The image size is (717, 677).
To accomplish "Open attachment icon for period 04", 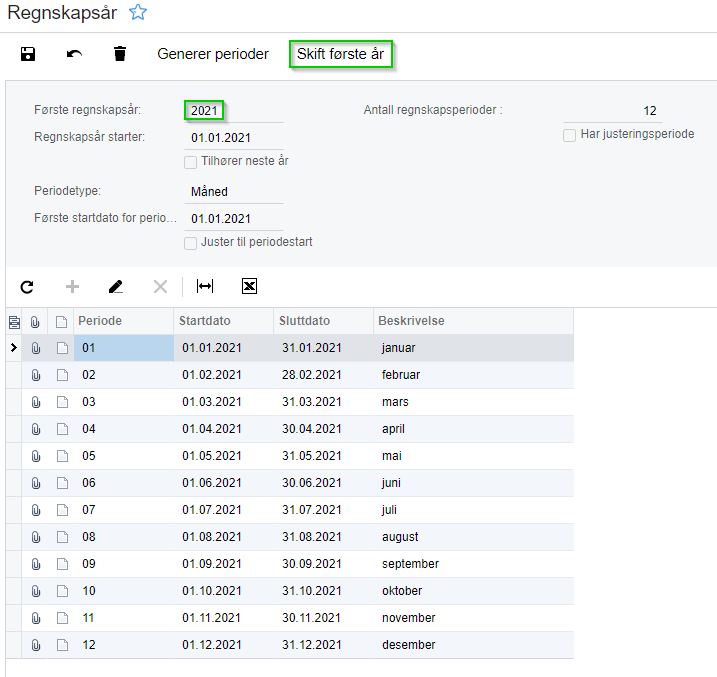I will coord(36,429).
